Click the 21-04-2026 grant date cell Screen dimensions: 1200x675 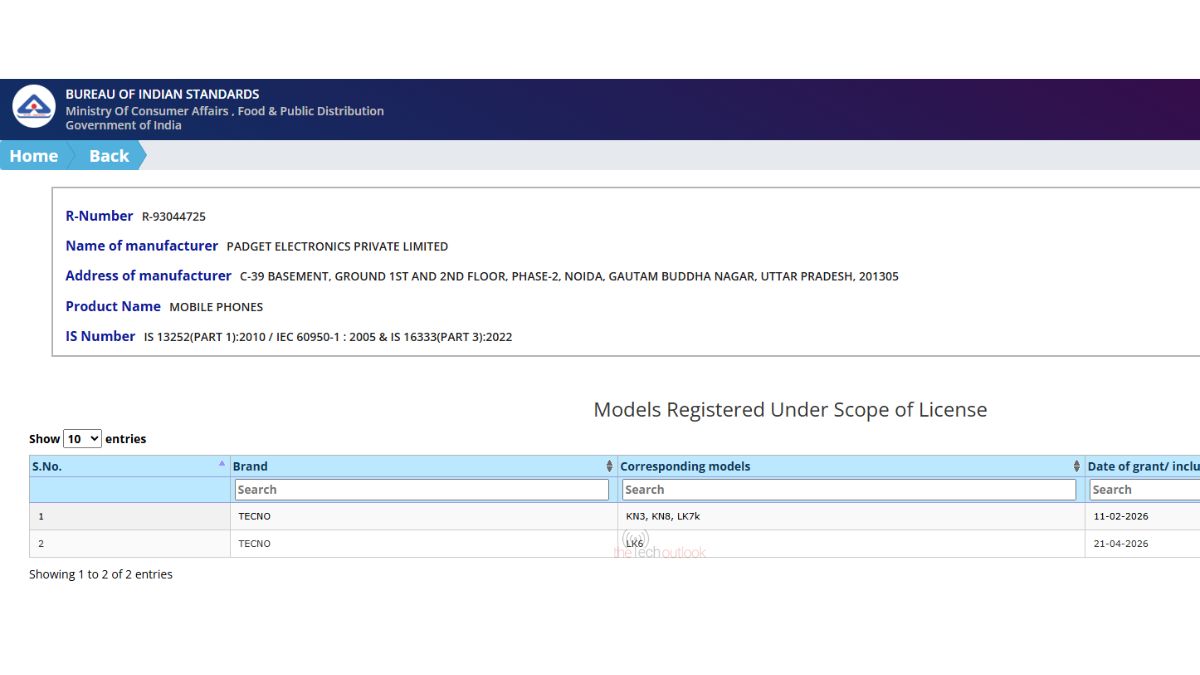1142,544
